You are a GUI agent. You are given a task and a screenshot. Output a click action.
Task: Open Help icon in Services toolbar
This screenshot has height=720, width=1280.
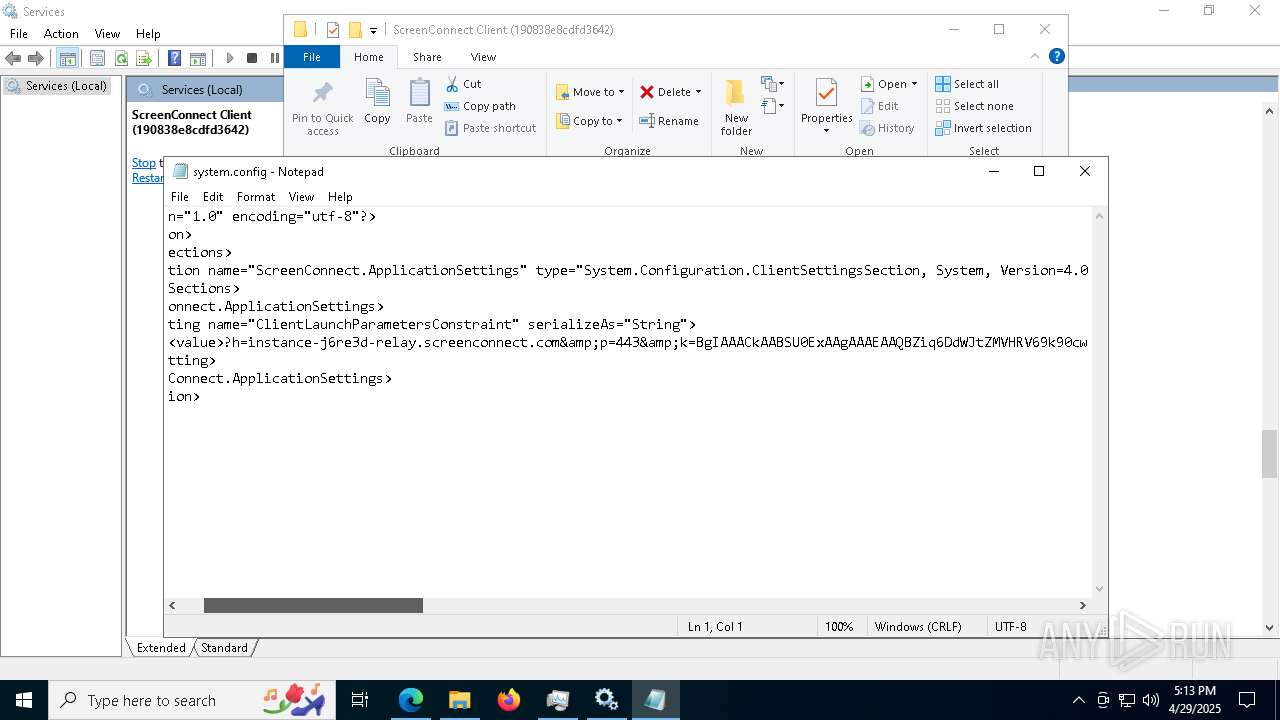click(174, 59)
